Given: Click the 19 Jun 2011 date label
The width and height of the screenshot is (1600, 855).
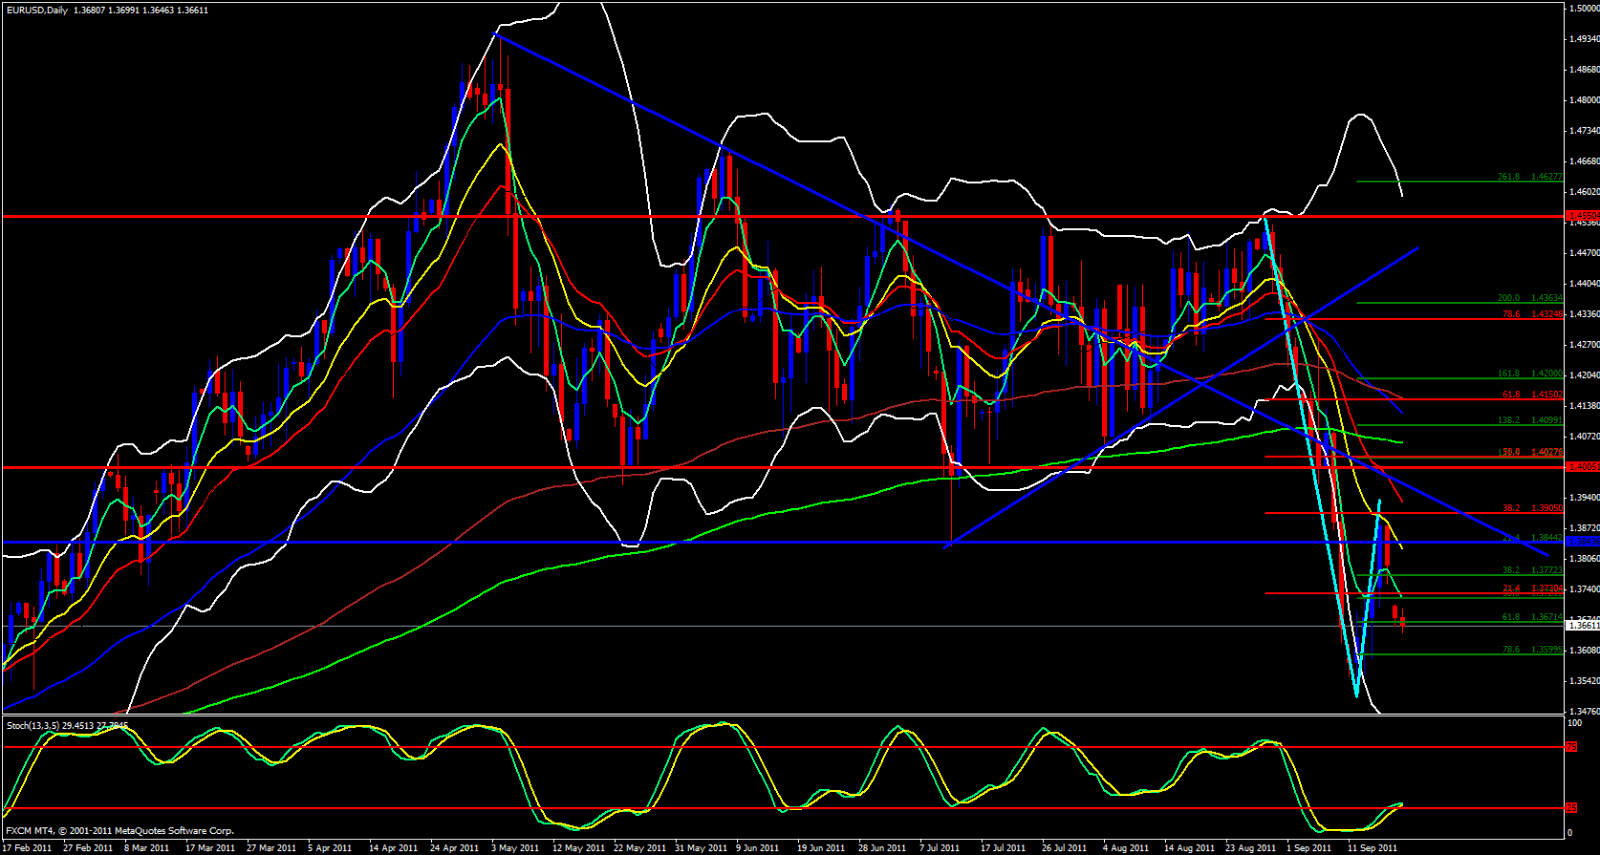Looking at the screenshot, I should pos(821,848).
